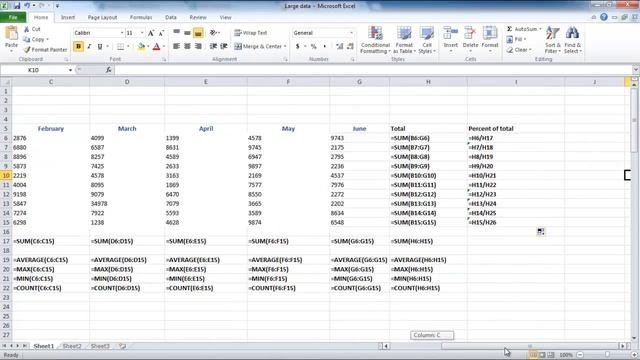Switch to Page Layout view in status bar
The height and width of the screenshot is (360, 640).
coord(542,355)
